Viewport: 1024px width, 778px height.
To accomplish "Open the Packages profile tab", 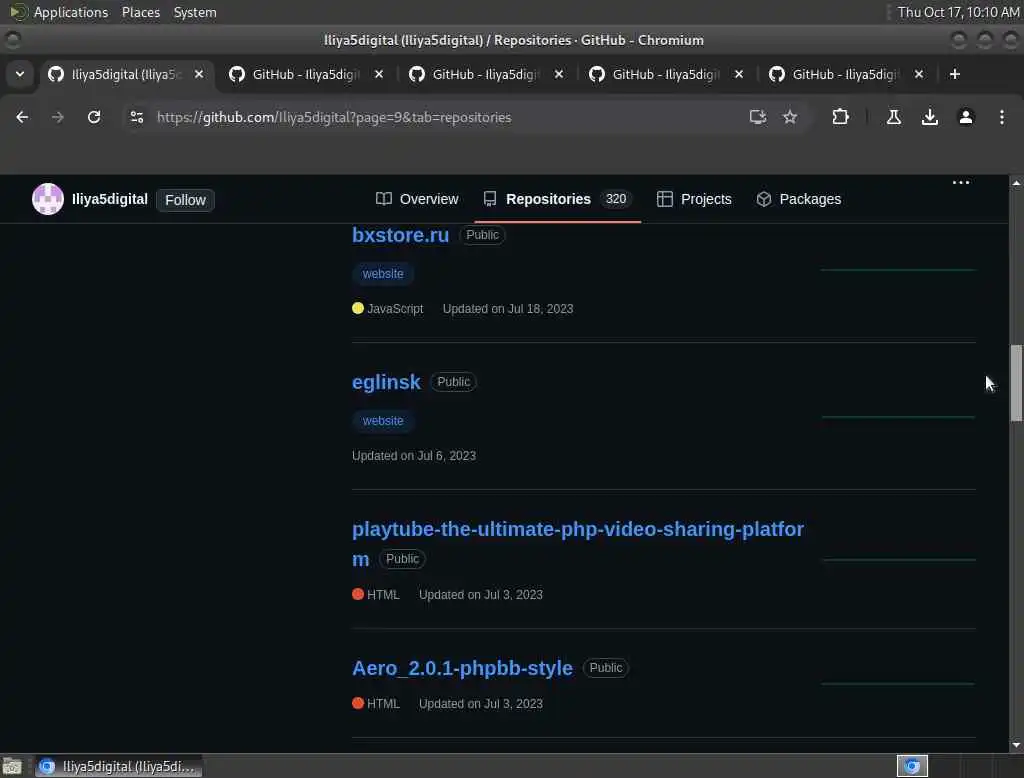I will pyautogui.click(x=798, y=199).
